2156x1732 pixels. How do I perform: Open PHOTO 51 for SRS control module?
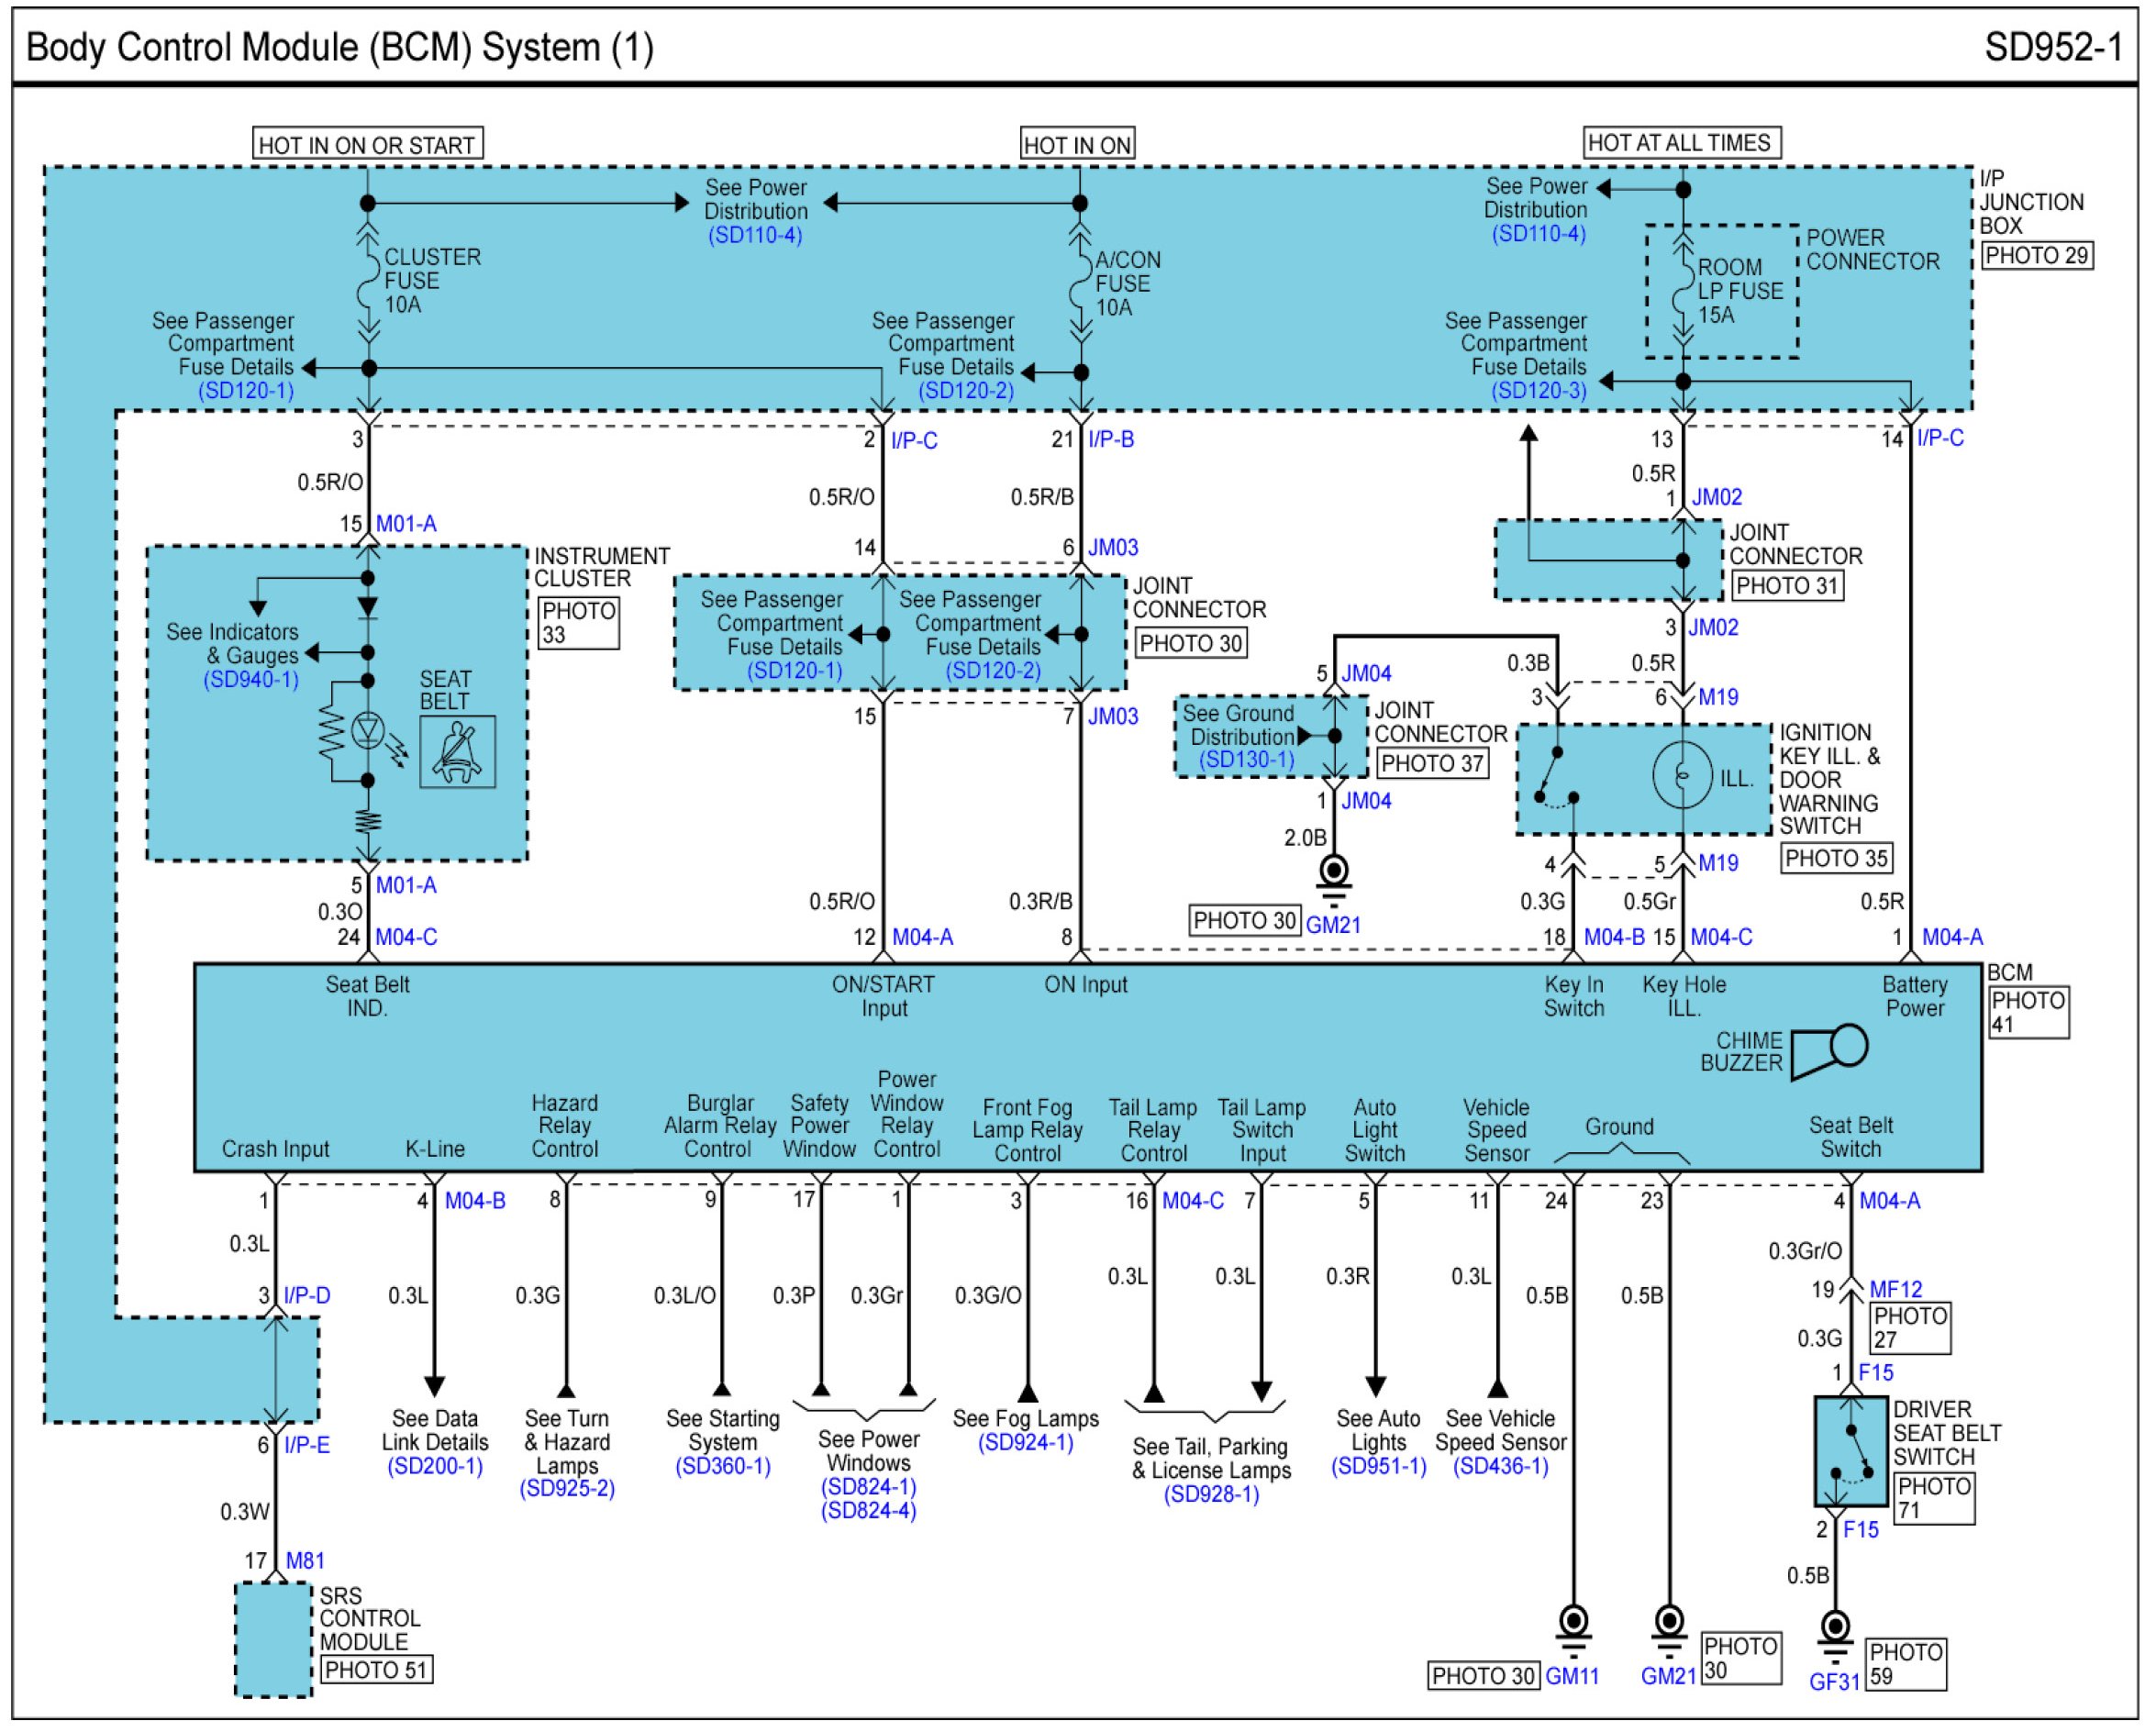click(x=376, y=1670)
